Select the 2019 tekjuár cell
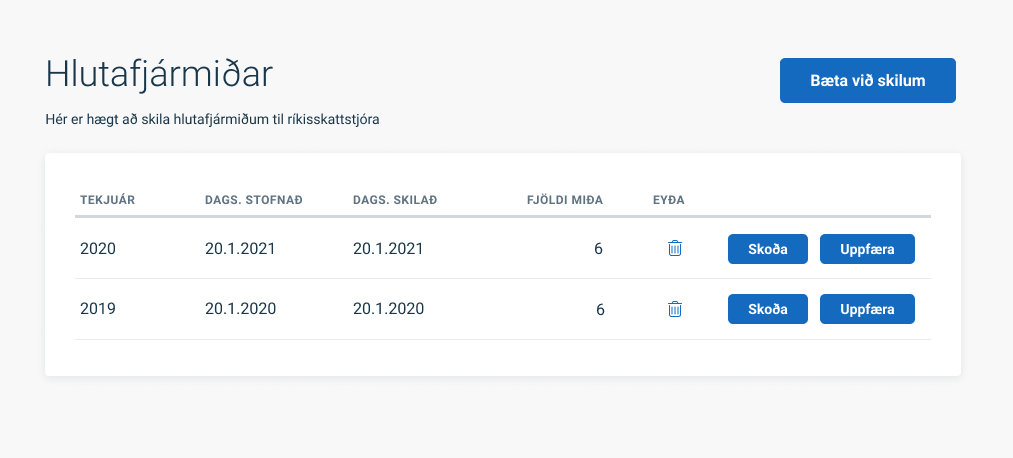The image size is (1013, 458). (x=98, y=309)
